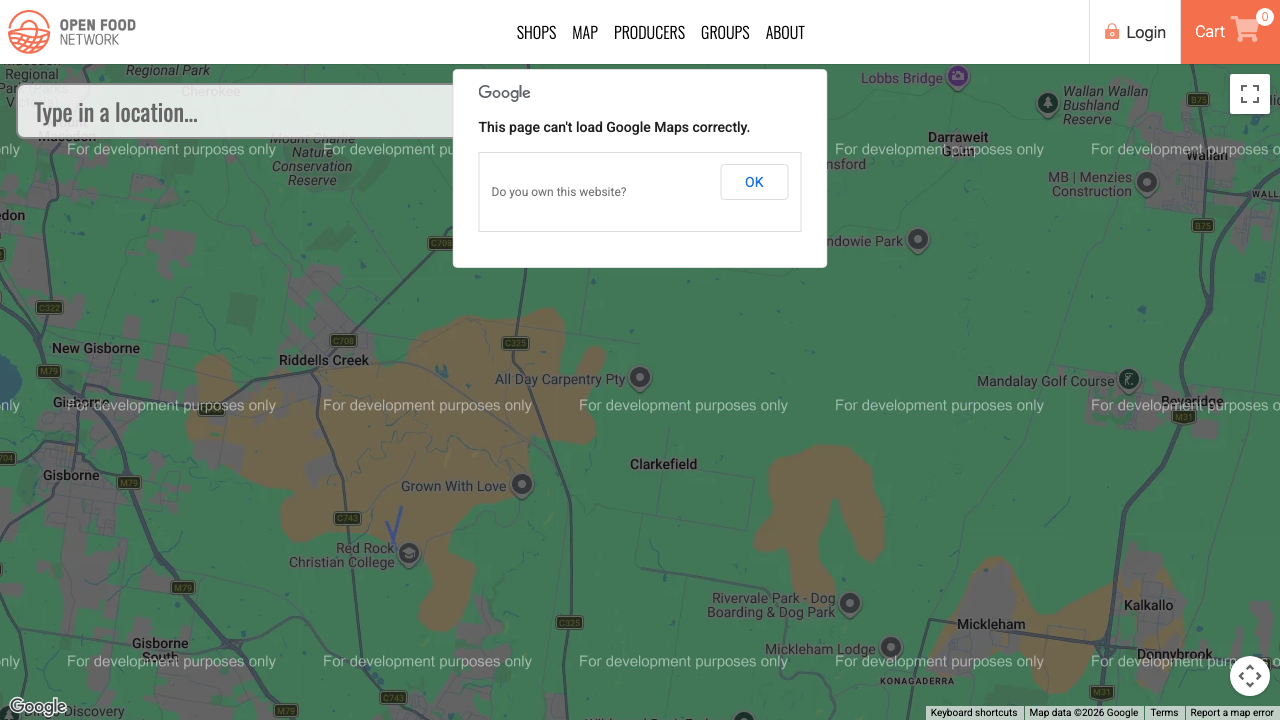
Task: Click the Kalkallo place label
Action: pos(1148,605)
